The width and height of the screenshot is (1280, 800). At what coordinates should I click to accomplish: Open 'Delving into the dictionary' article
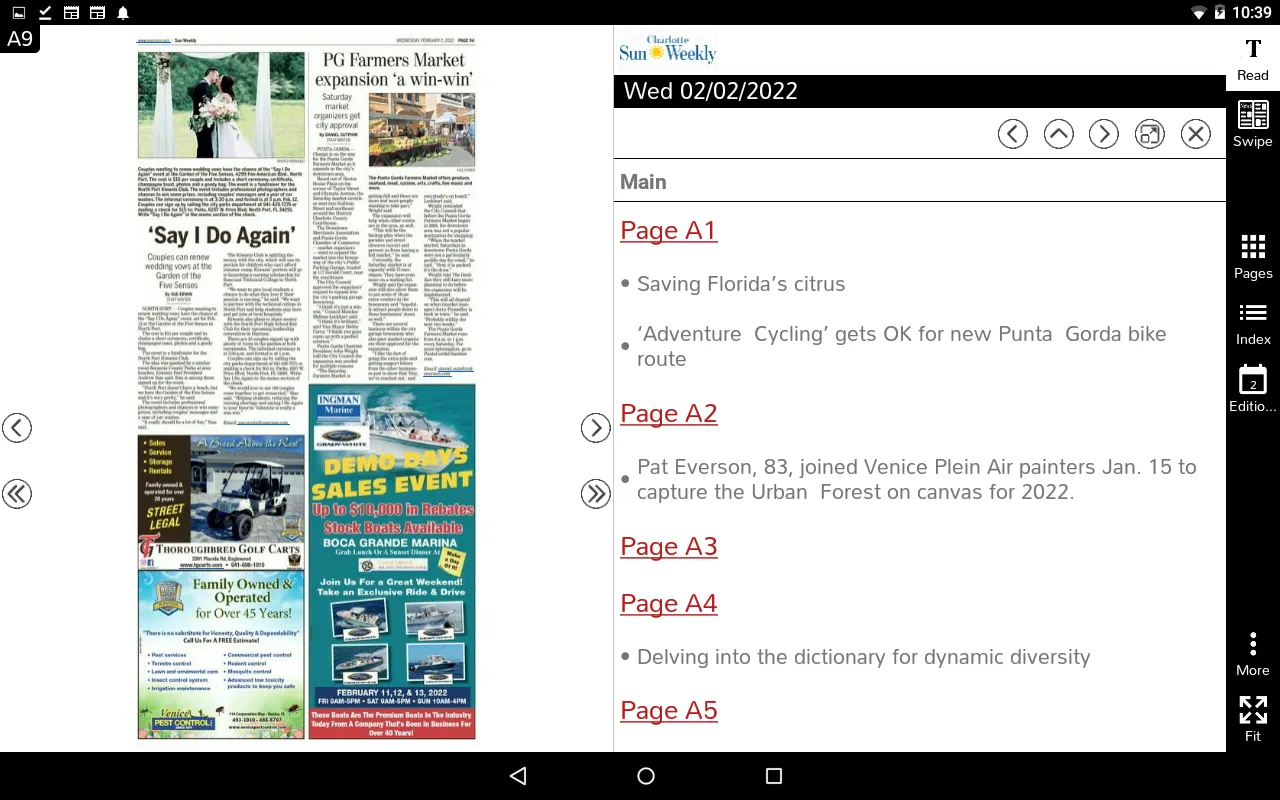[863, 657]
